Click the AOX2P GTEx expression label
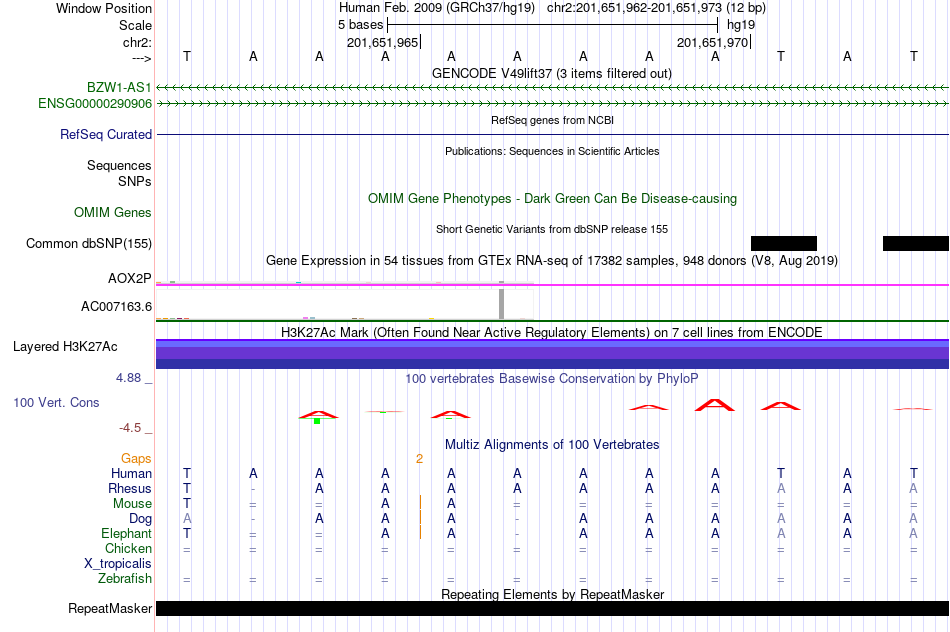 129,278
